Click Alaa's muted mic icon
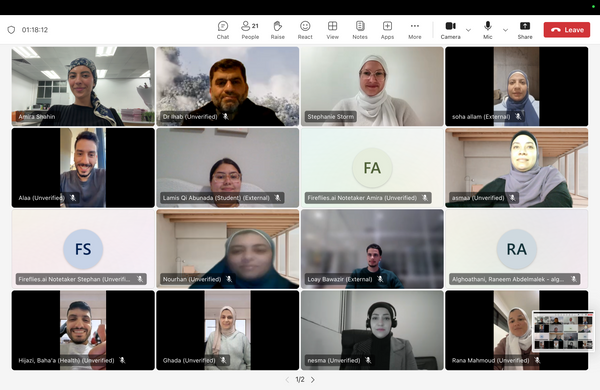This screenshot has height=390, width=600. click(x=73, y=198)
